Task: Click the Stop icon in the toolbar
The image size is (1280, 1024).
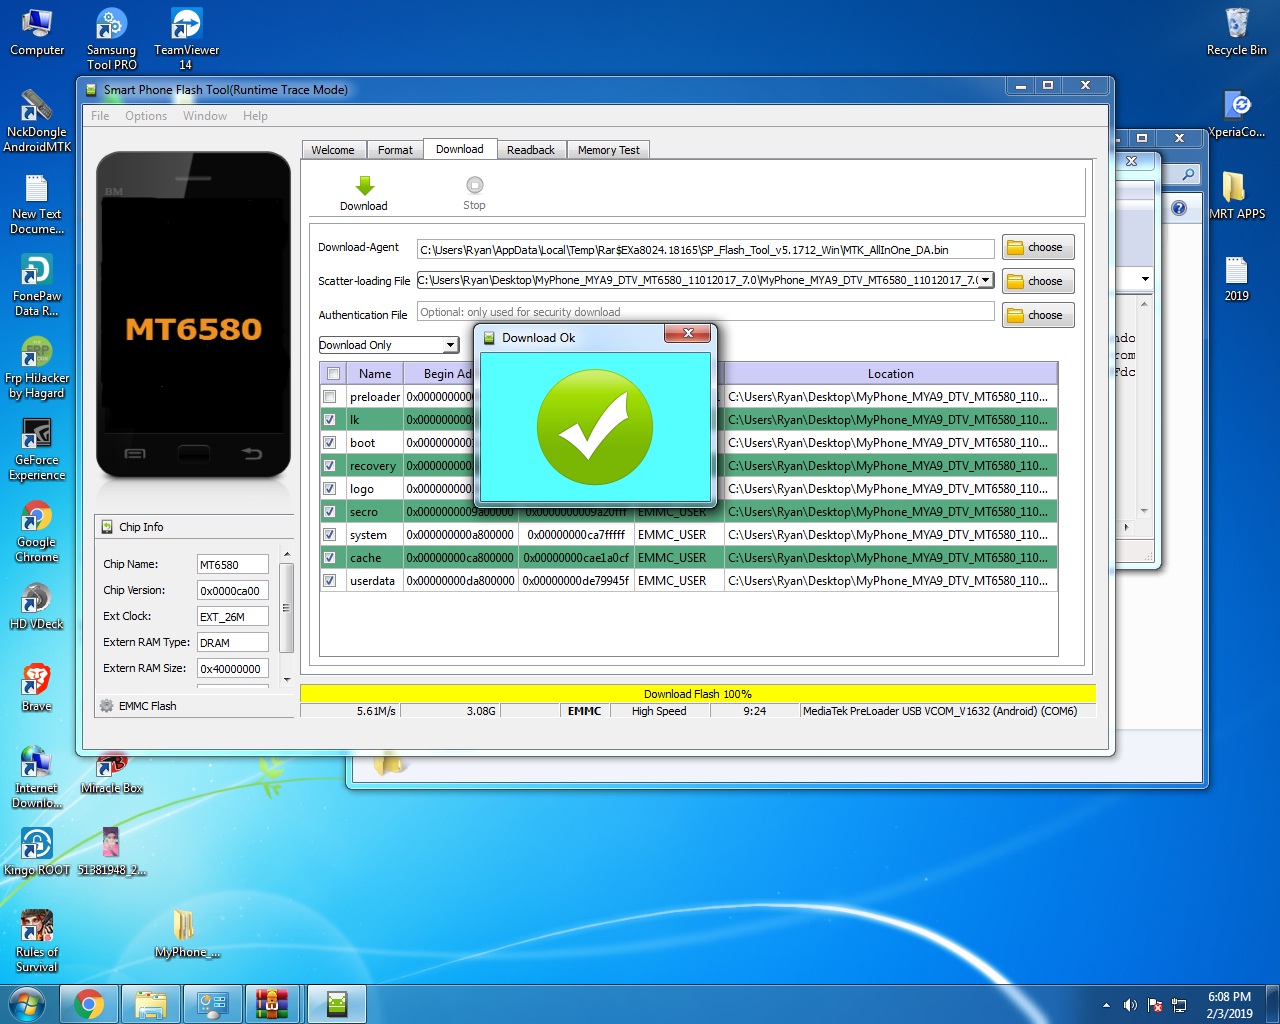Action: [475, 185]
